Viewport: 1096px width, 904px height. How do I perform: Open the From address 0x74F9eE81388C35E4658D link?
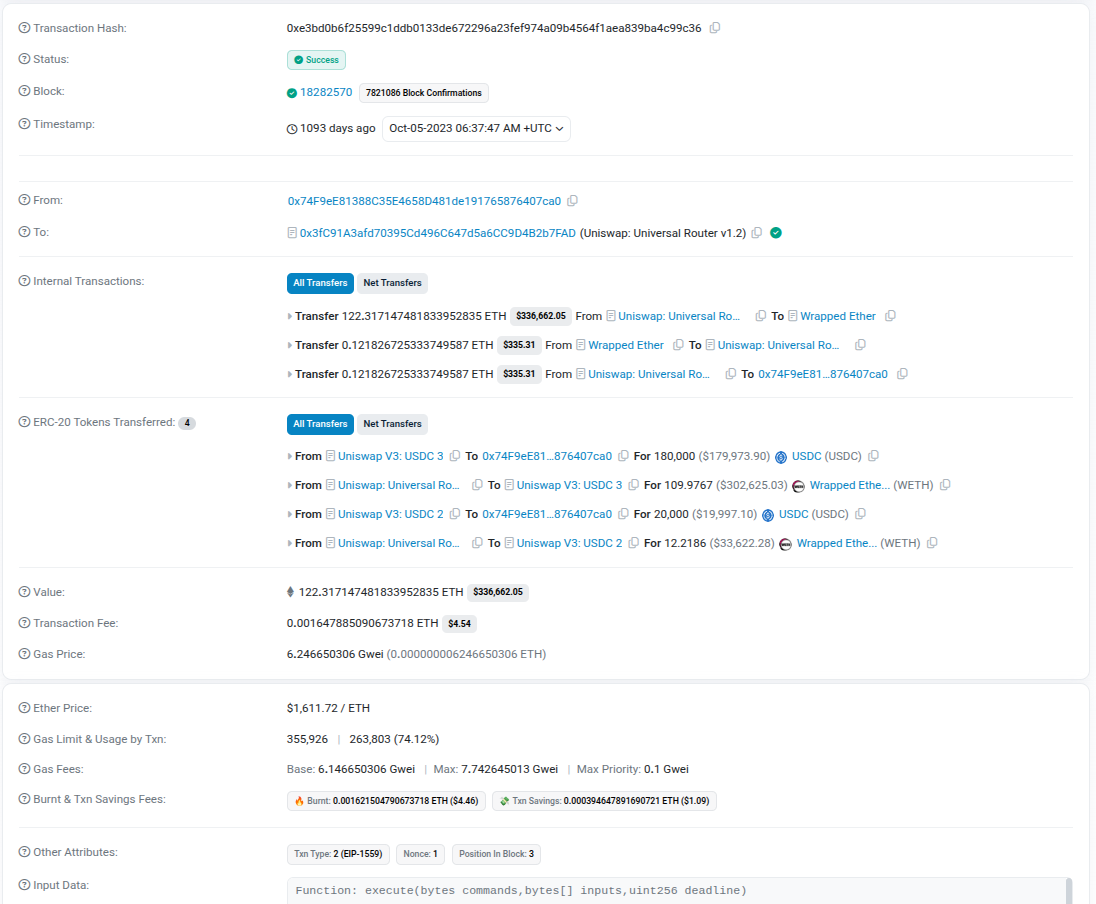tap(424, 201)
